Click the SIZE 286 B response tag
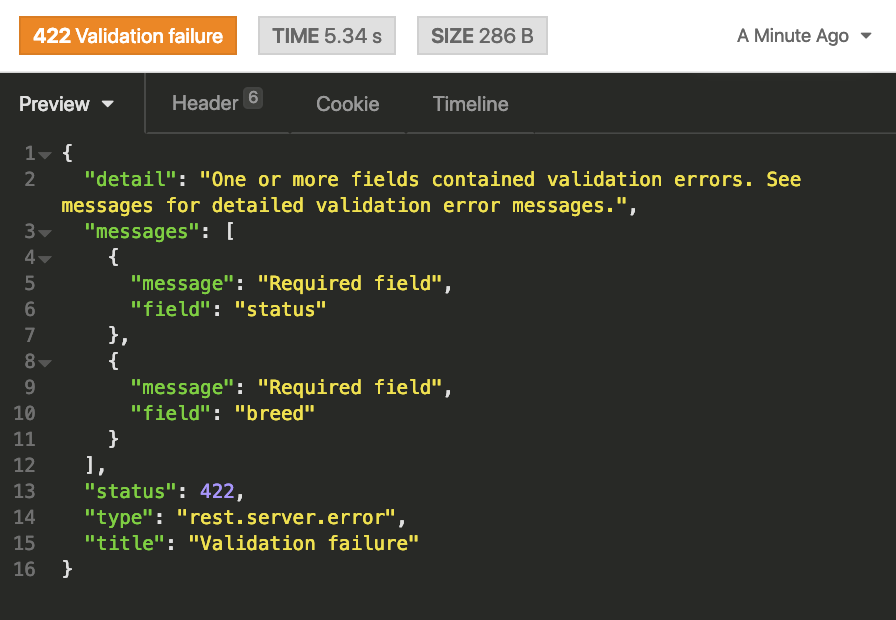 pos(482,36)
